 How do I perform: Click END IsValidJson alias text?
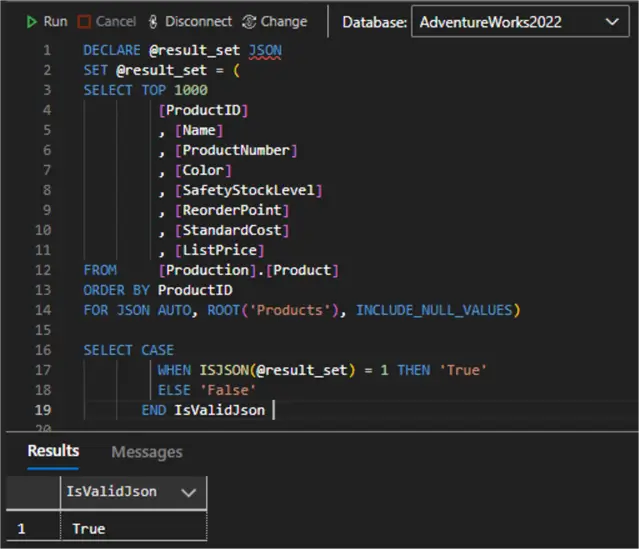203,410
